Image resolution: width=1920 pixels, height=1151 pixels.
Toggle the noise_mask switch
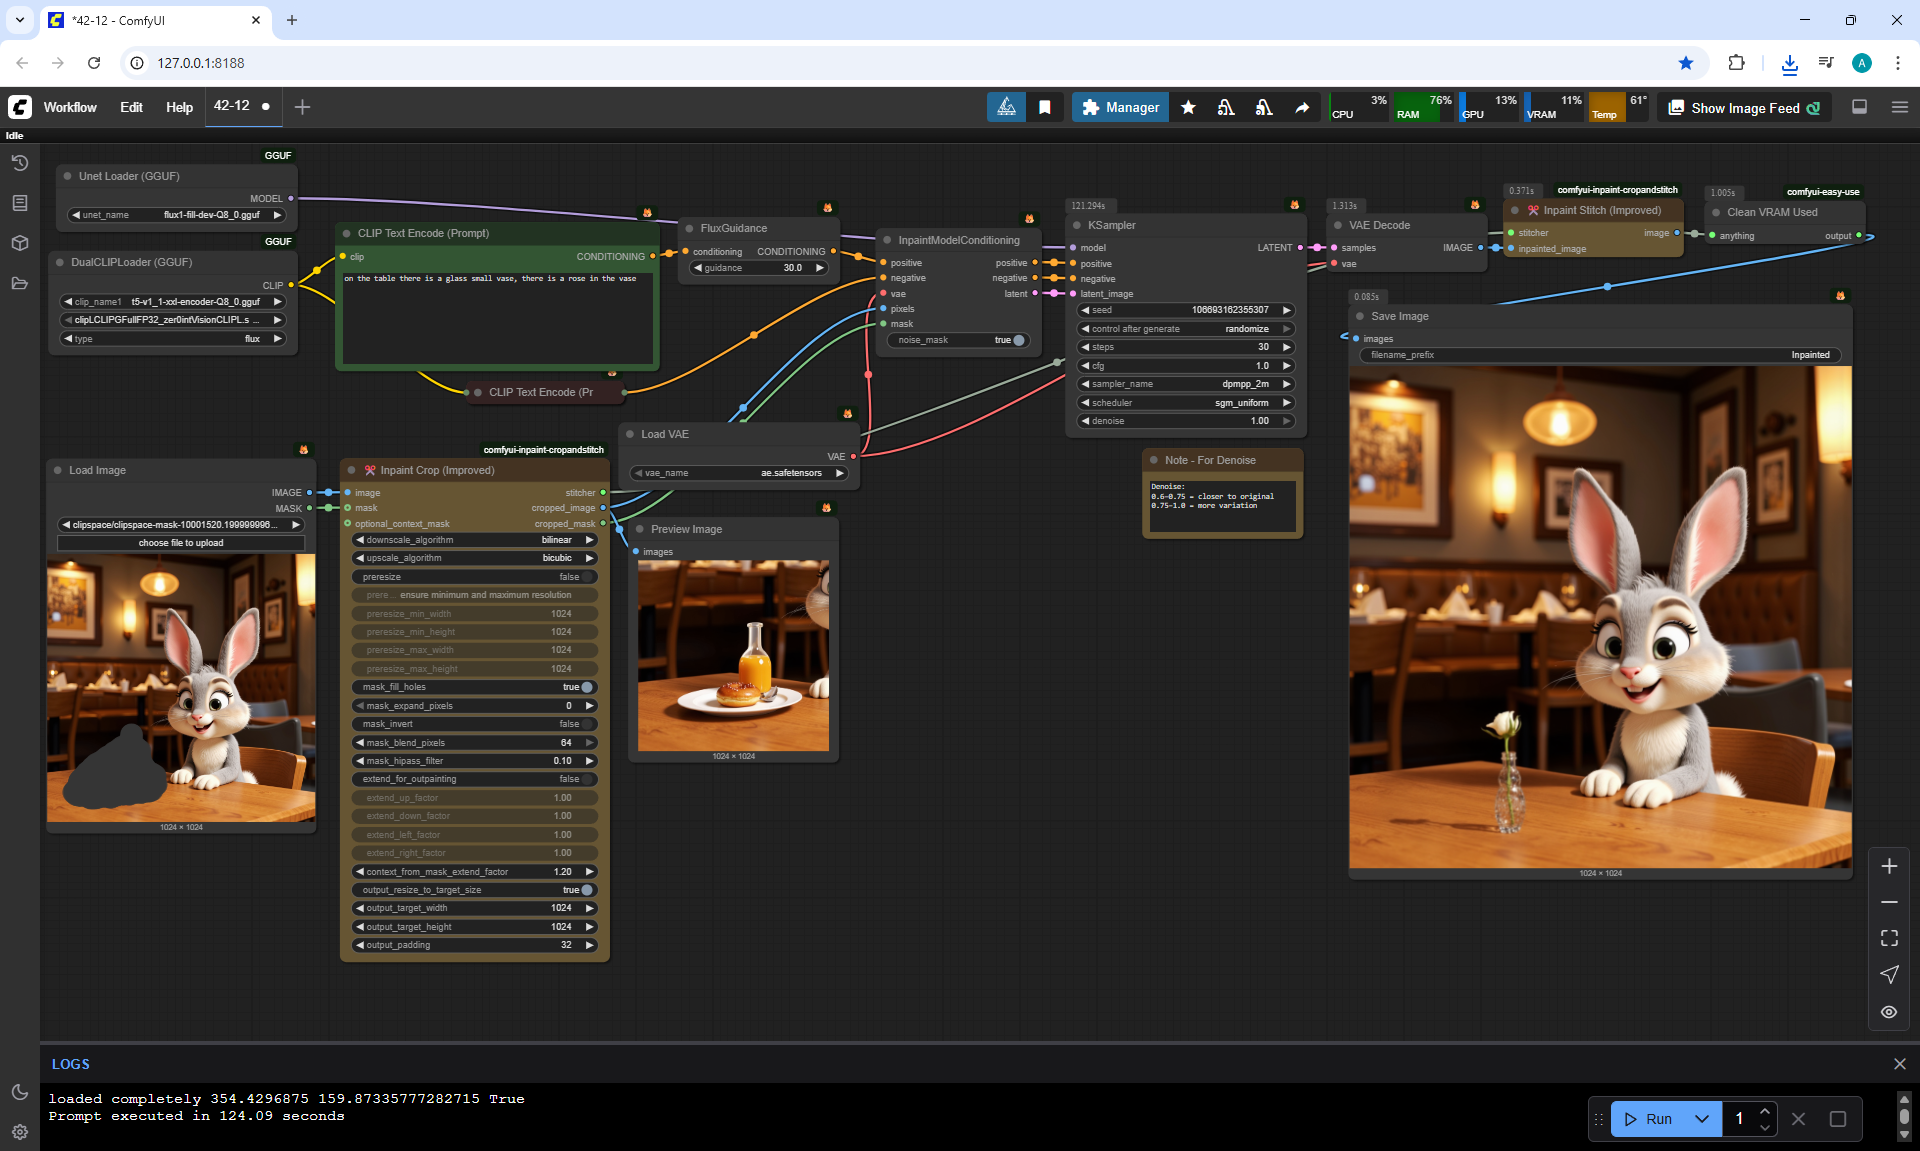click(x=1017, y=340)
